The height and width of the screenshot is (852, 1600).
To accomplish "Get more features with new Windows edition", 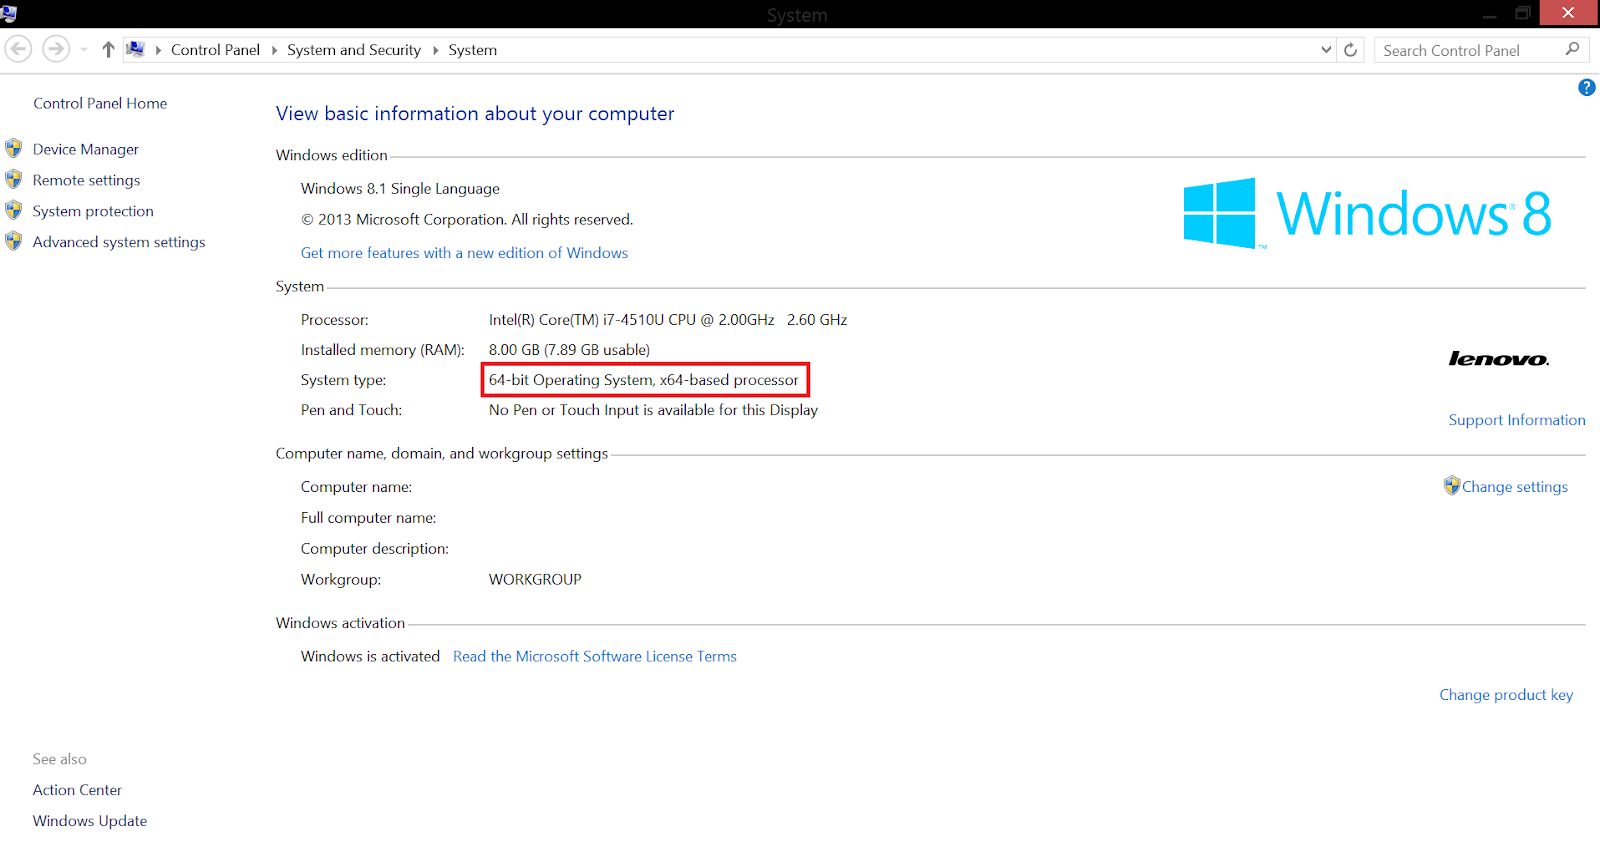I will [x=464, y=253].
